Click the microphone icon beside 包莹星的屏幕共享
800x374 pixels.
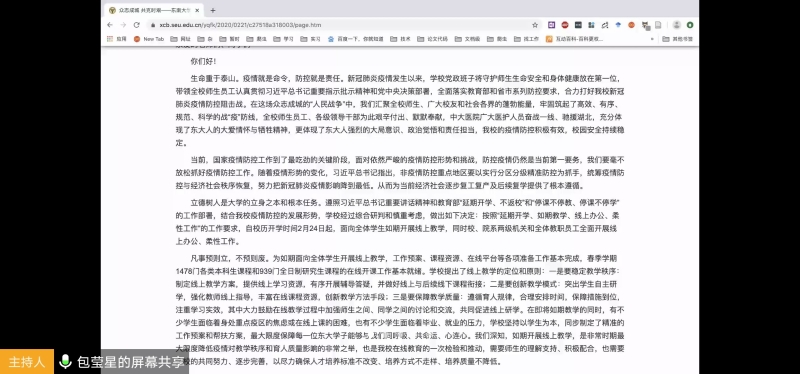tap(65, 361)
